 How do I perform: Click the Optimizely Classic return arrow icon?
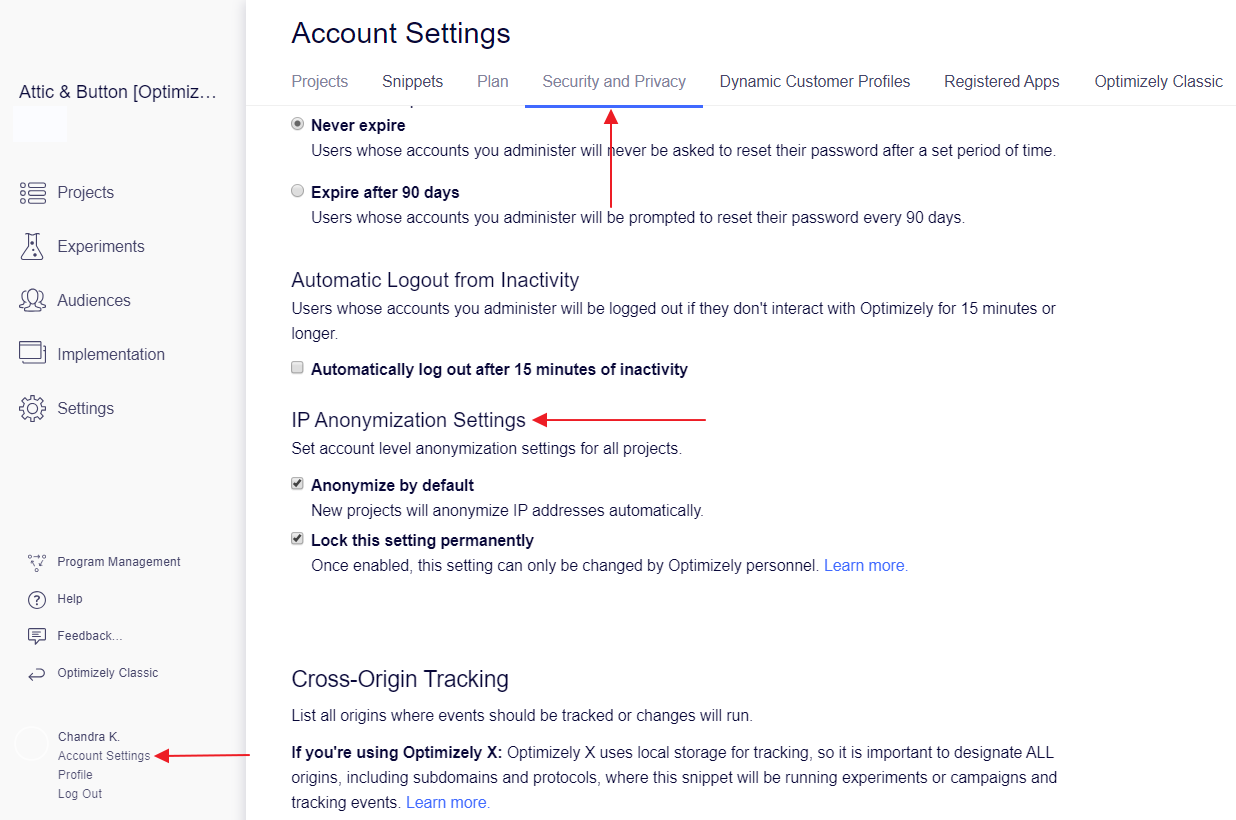(x=37, y=673)
